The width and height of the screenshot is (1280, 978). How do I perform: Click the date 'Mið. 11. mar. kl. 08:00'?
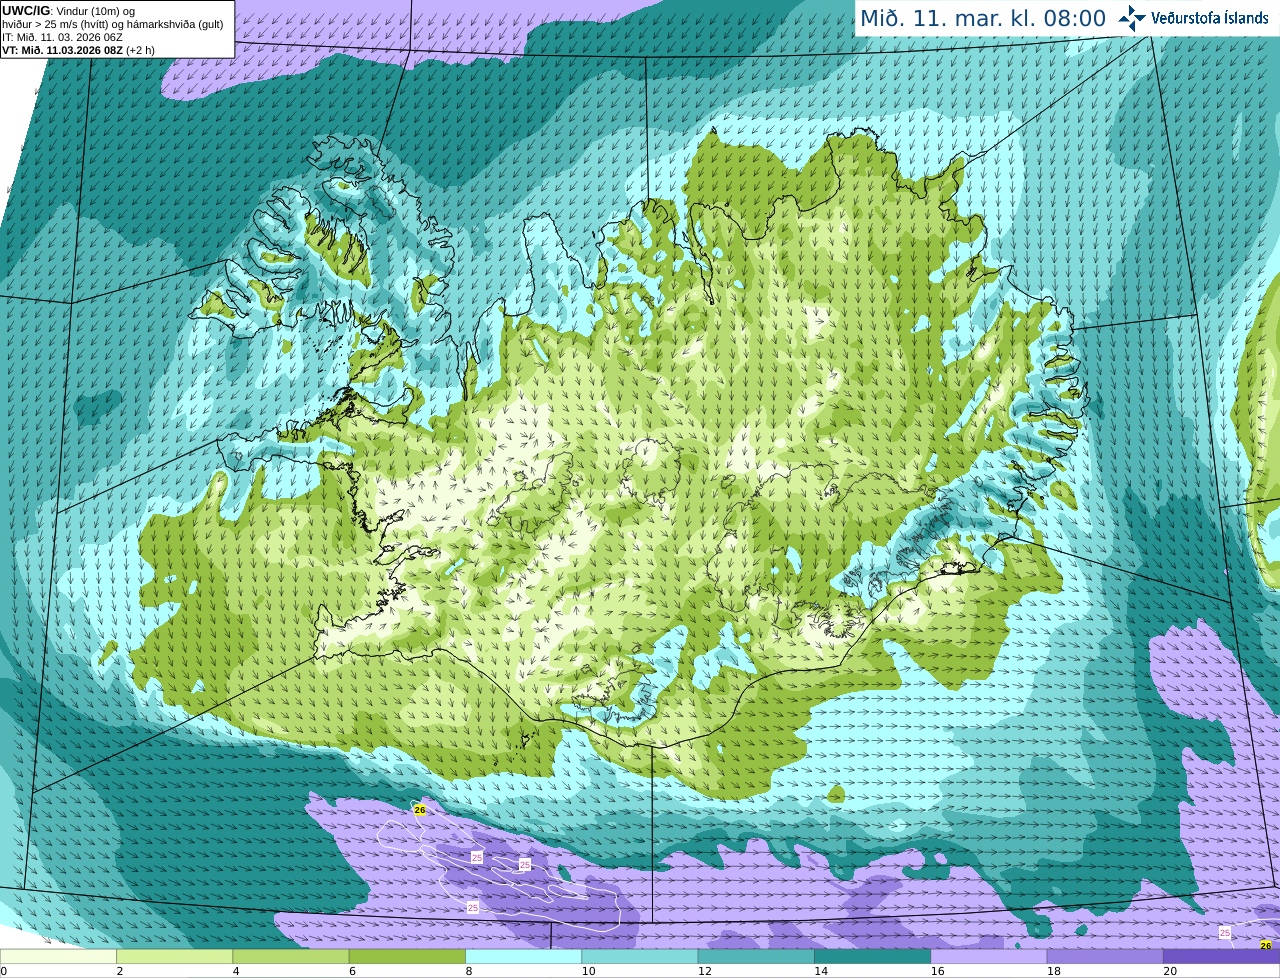pyautogui.click(x=983, y=19)
